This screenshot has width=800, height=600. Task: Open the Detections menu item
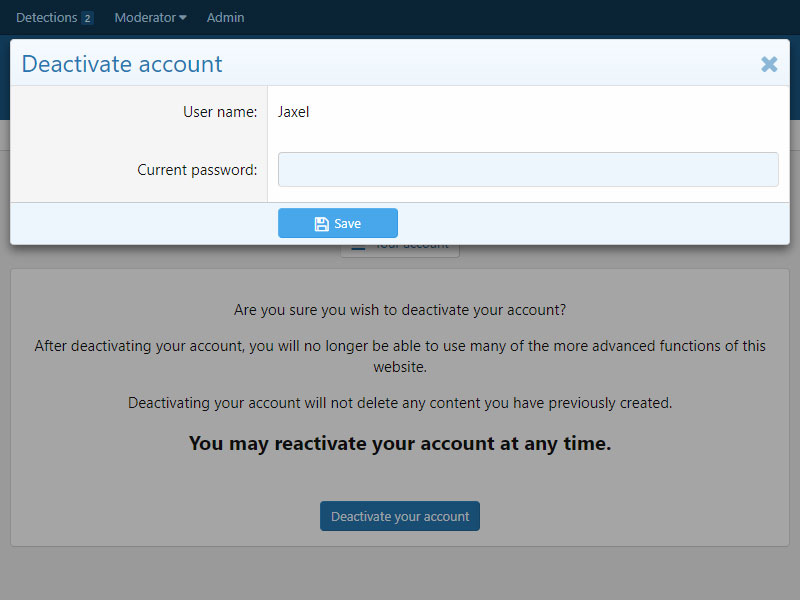(x=46, y=18)
